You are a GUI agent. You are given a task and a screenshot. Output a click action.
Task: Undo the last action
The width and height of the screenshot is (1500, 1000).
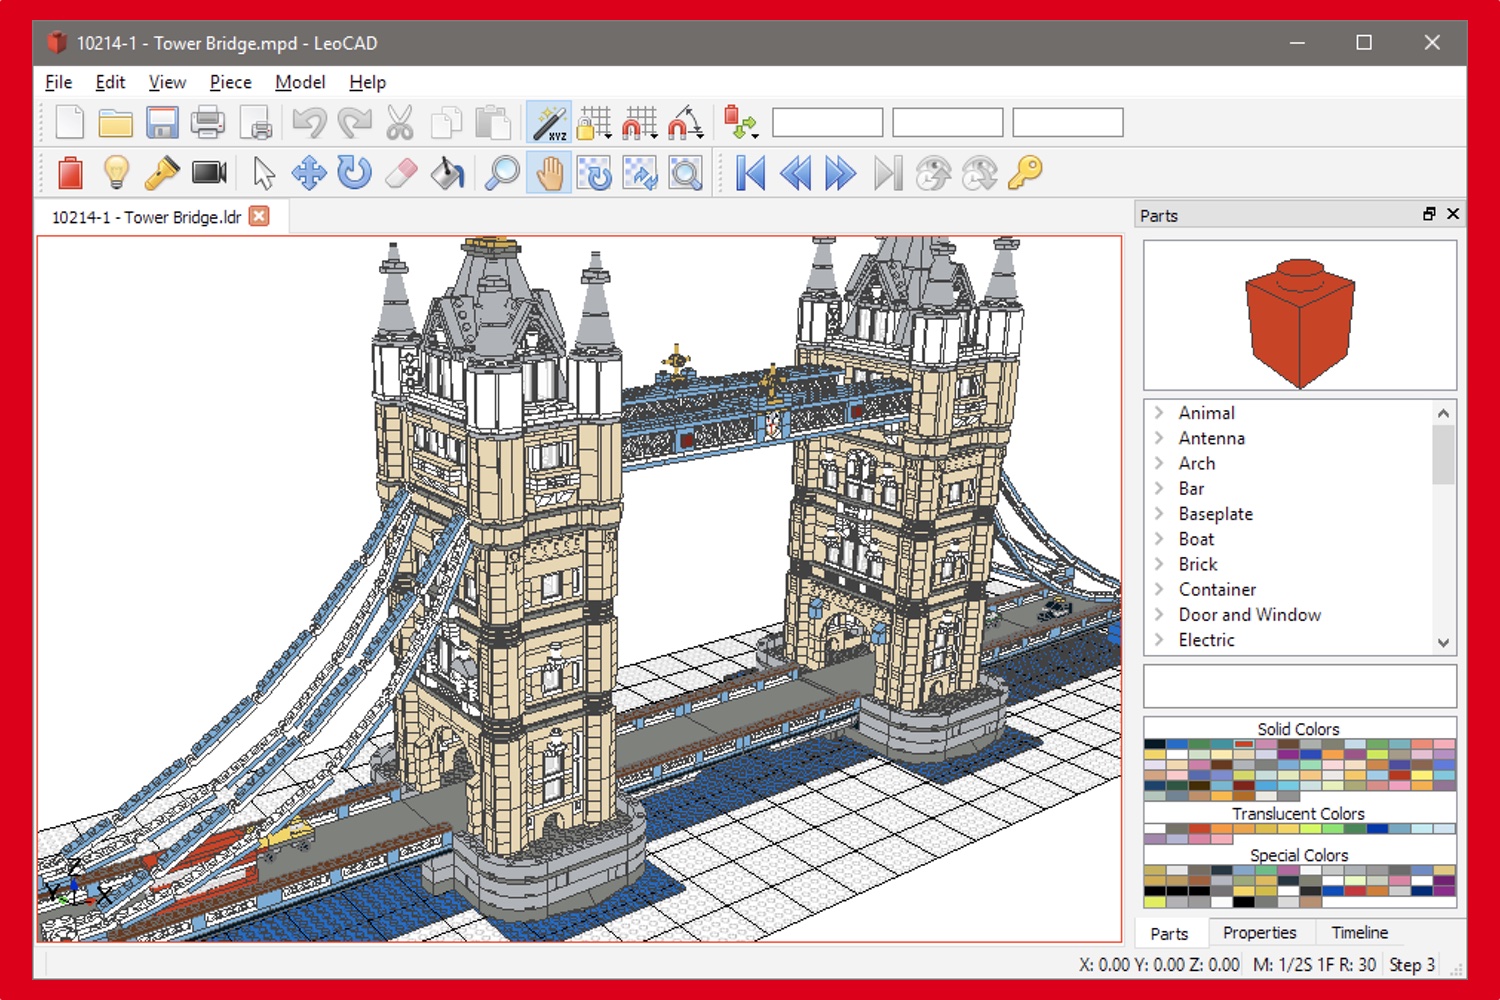309,123
